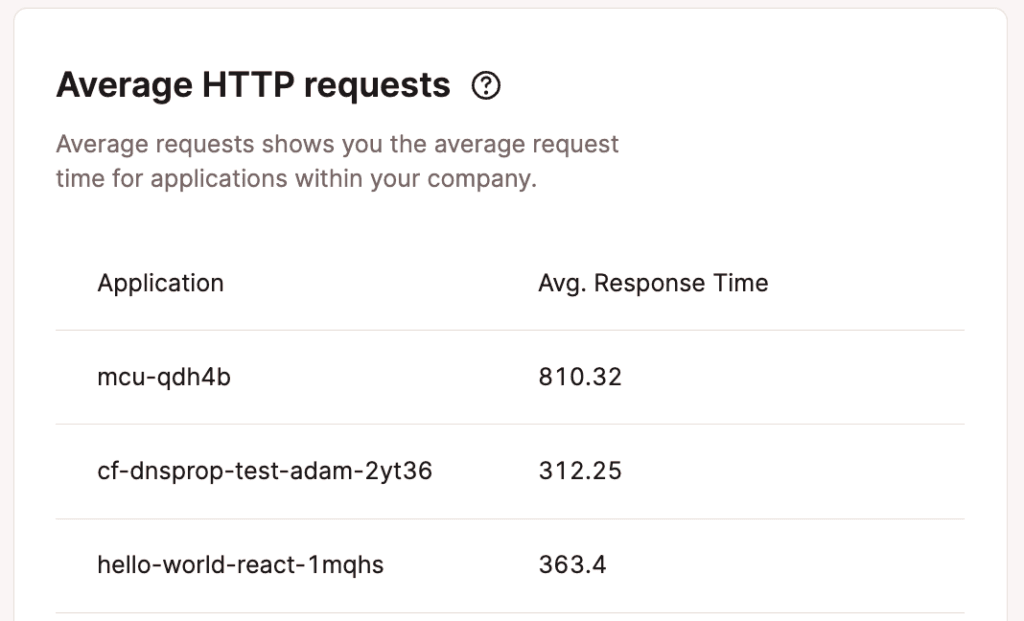This screenshot has height=621, width=1024.
Task: Click the "Average HTTP requests" heading
Action: pyautogui.click(x=253, y=86)
